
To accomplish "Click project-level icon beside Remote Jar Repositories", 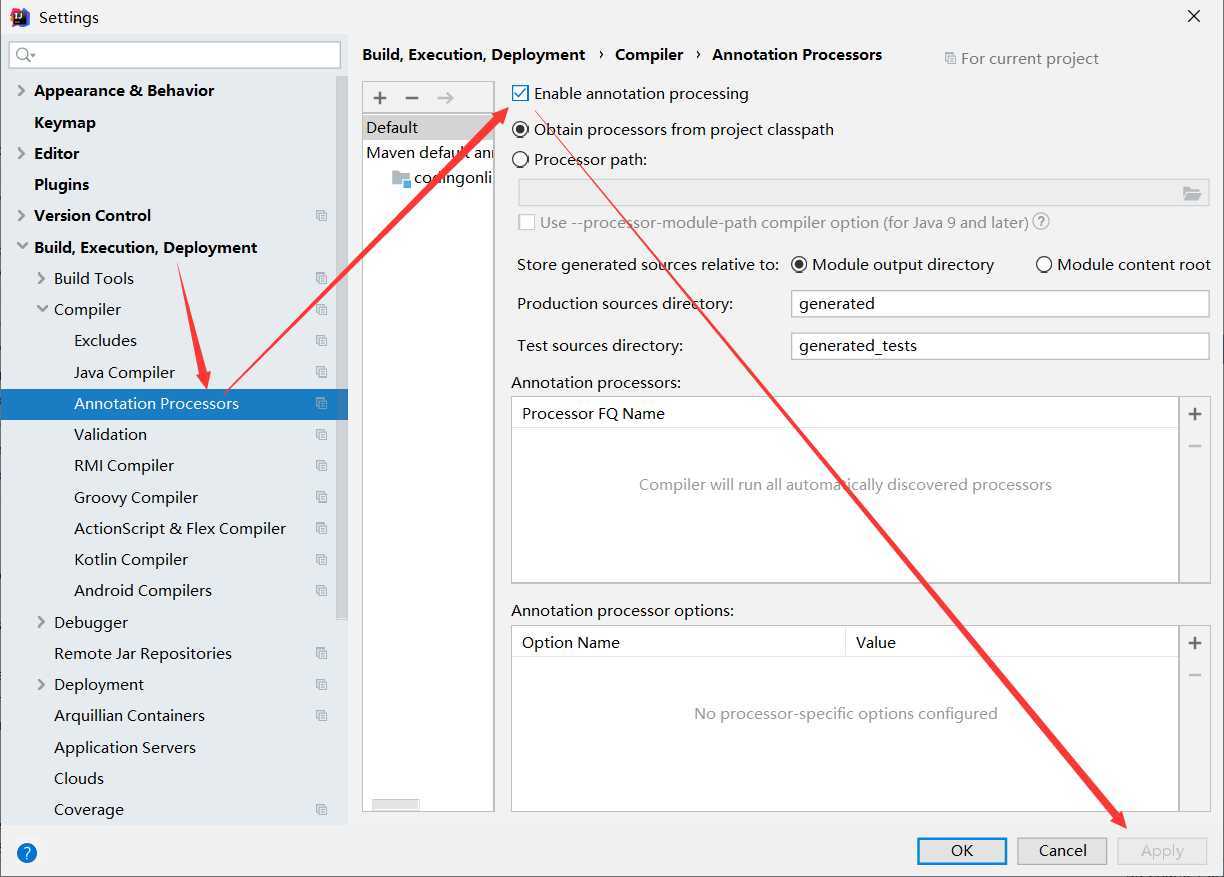I will point(321,654).
